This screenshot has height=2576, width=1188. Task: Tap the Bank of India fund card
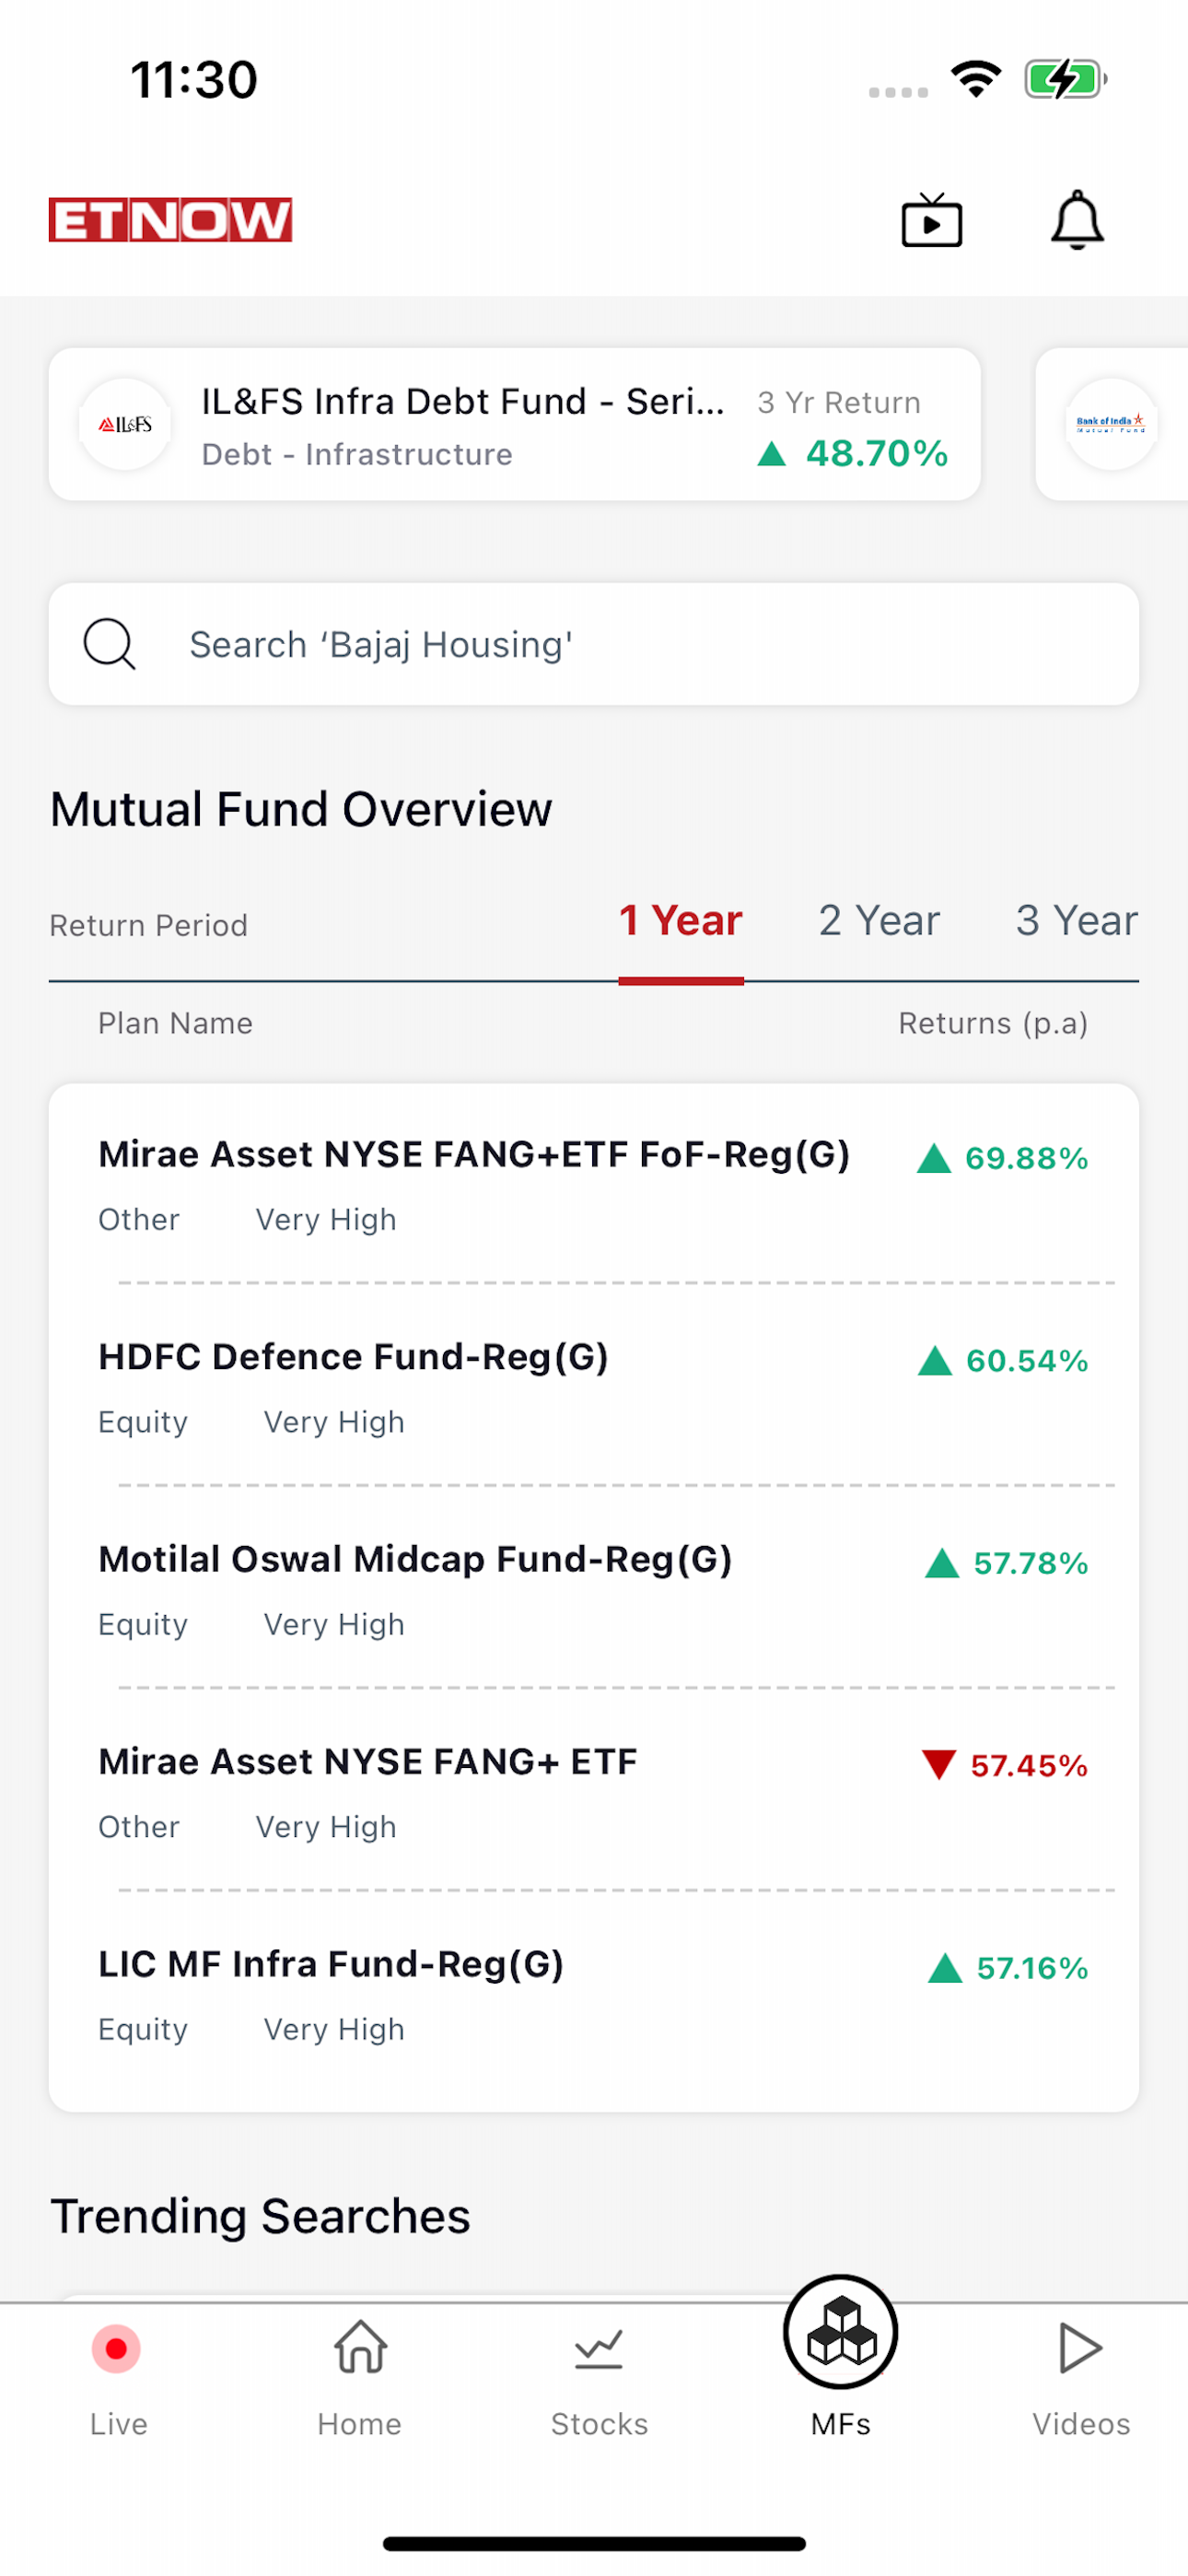coord(1112,425)
